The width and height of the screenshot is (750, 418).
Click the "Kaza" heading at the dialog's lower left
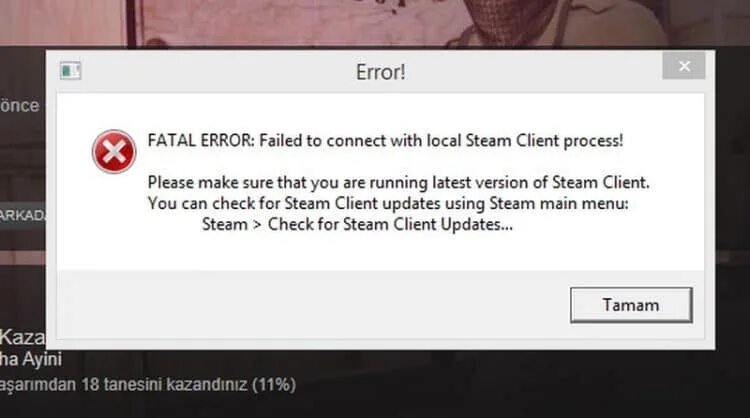tap(22, 337)
